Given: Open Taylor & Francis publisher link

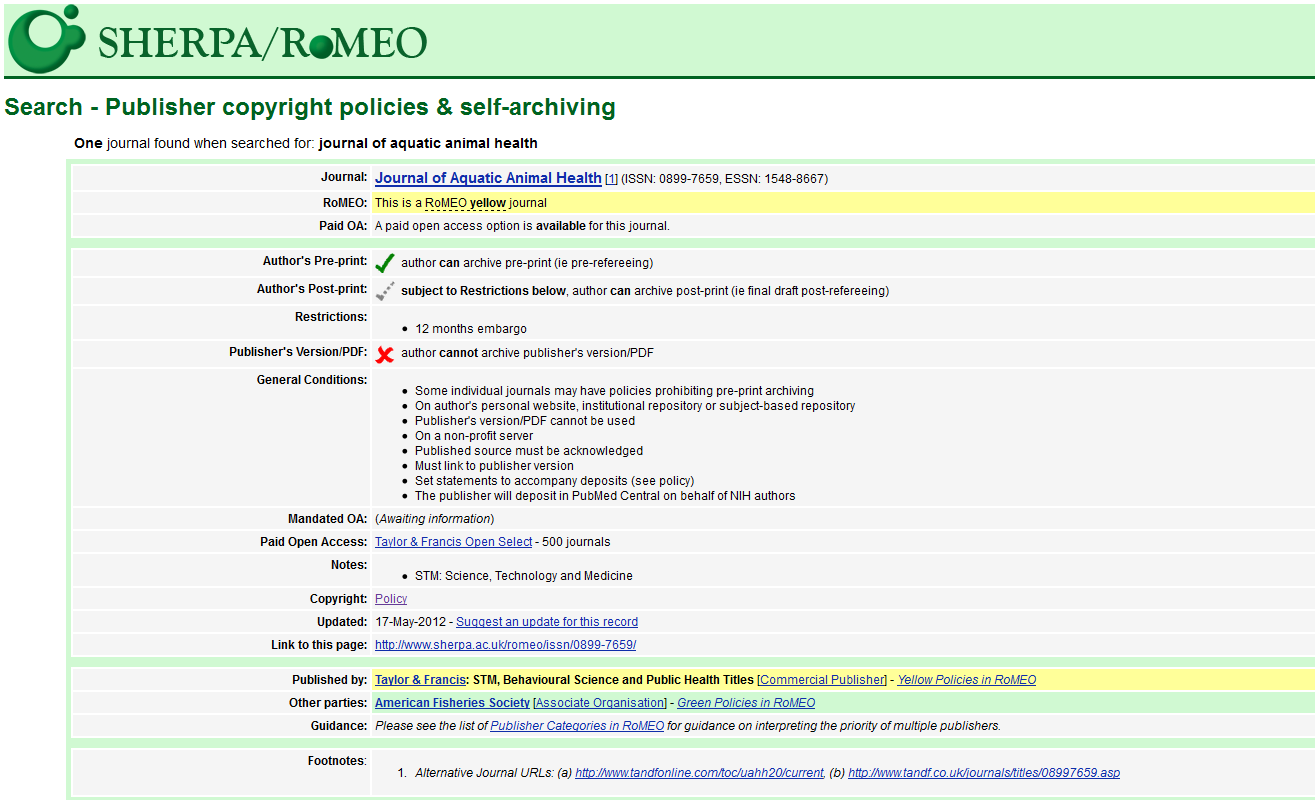Looking at the screenshot, I should pos(420,680).
